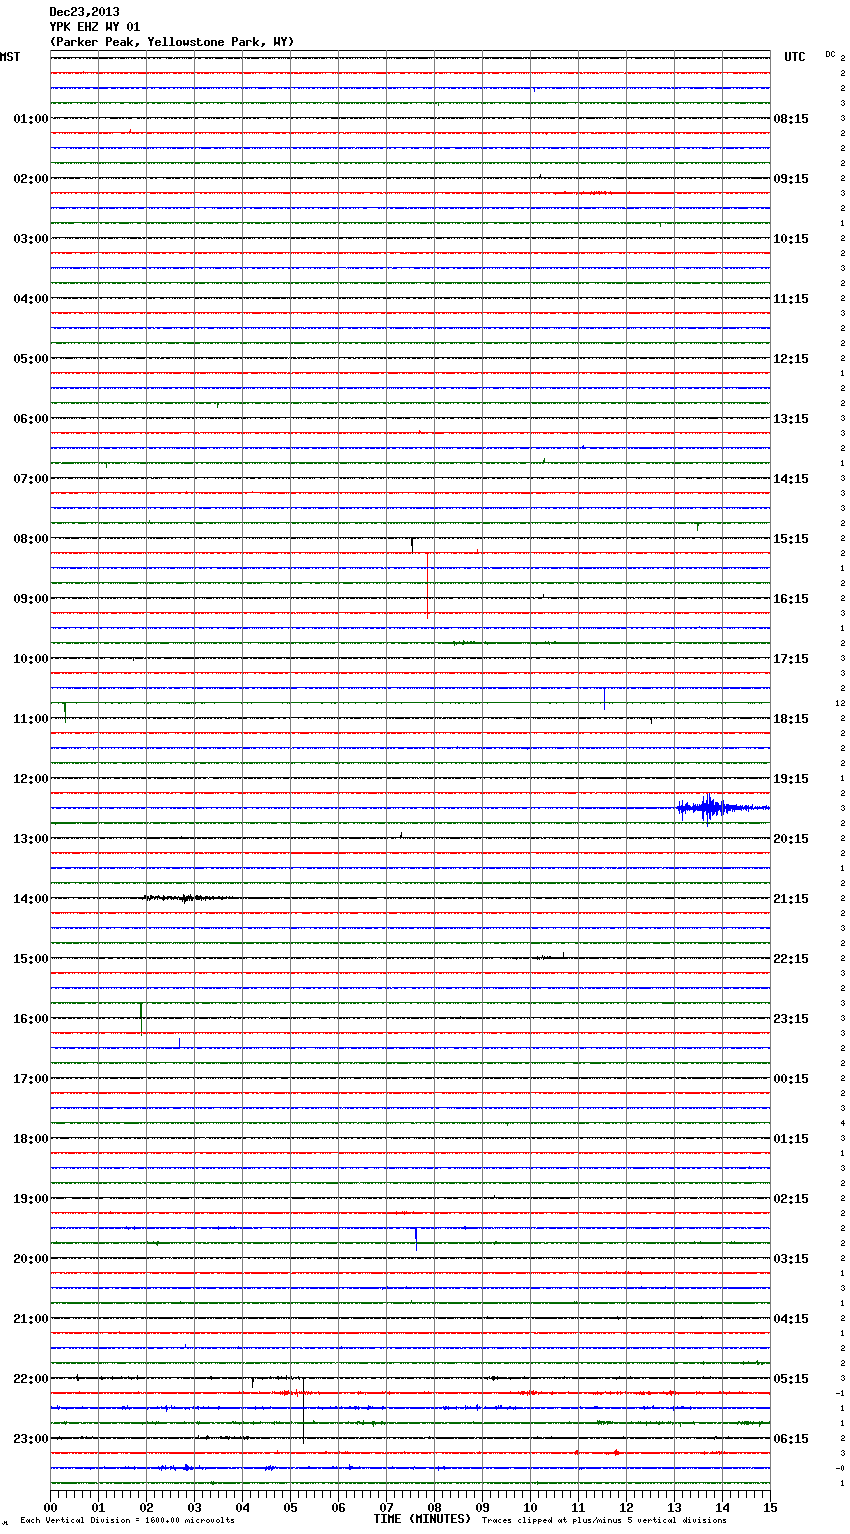
Task: Click the 15 minute axis label
Action: (x=770, y=1507)
